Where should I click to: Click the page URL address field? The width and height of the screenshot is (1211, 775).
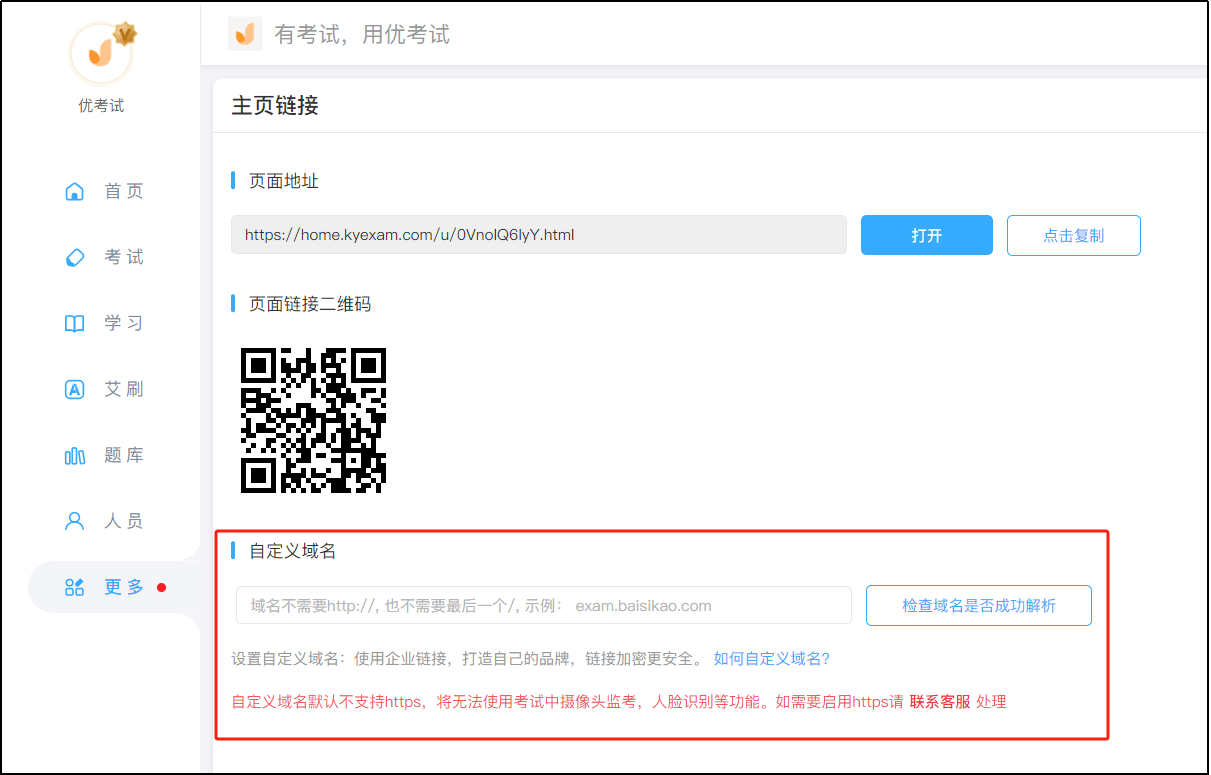coord(539,235)
